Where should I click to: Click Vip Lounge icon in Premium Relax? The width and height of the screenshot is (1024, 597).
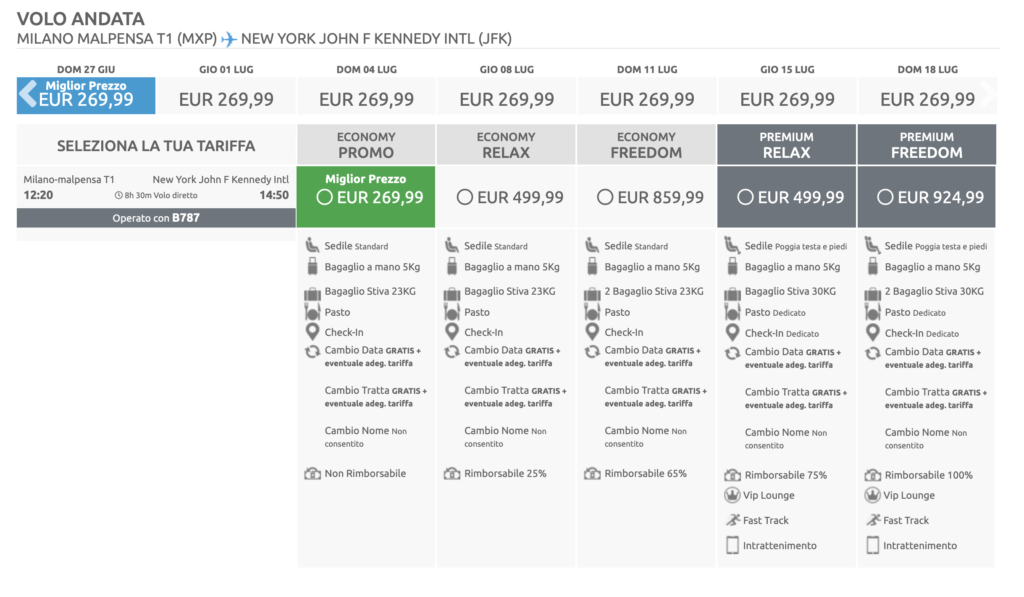tap(732, 495)
